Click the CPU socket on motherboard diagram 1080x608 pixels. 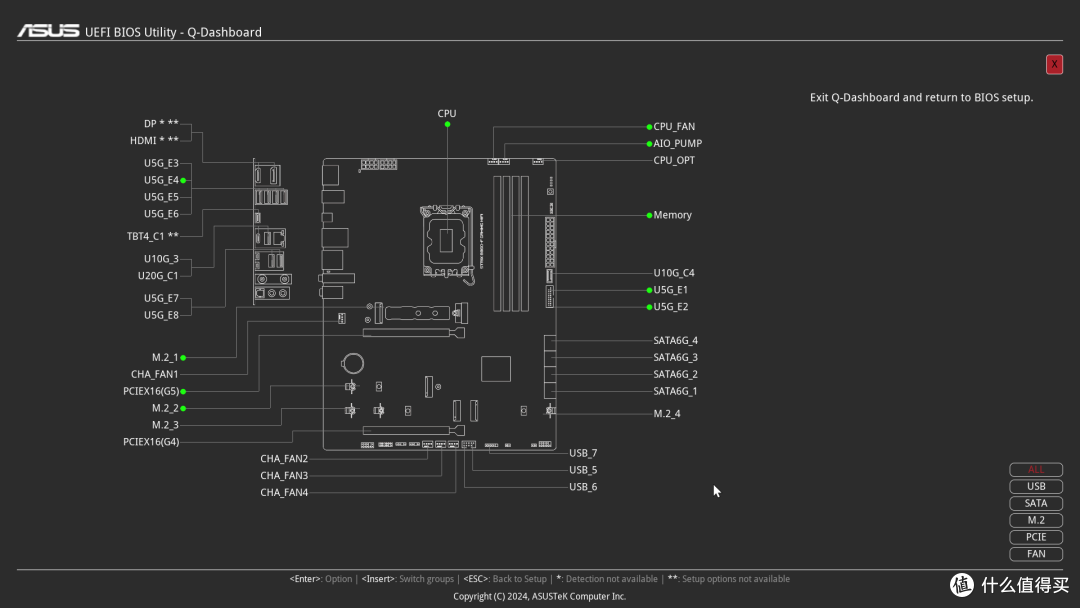447,239
